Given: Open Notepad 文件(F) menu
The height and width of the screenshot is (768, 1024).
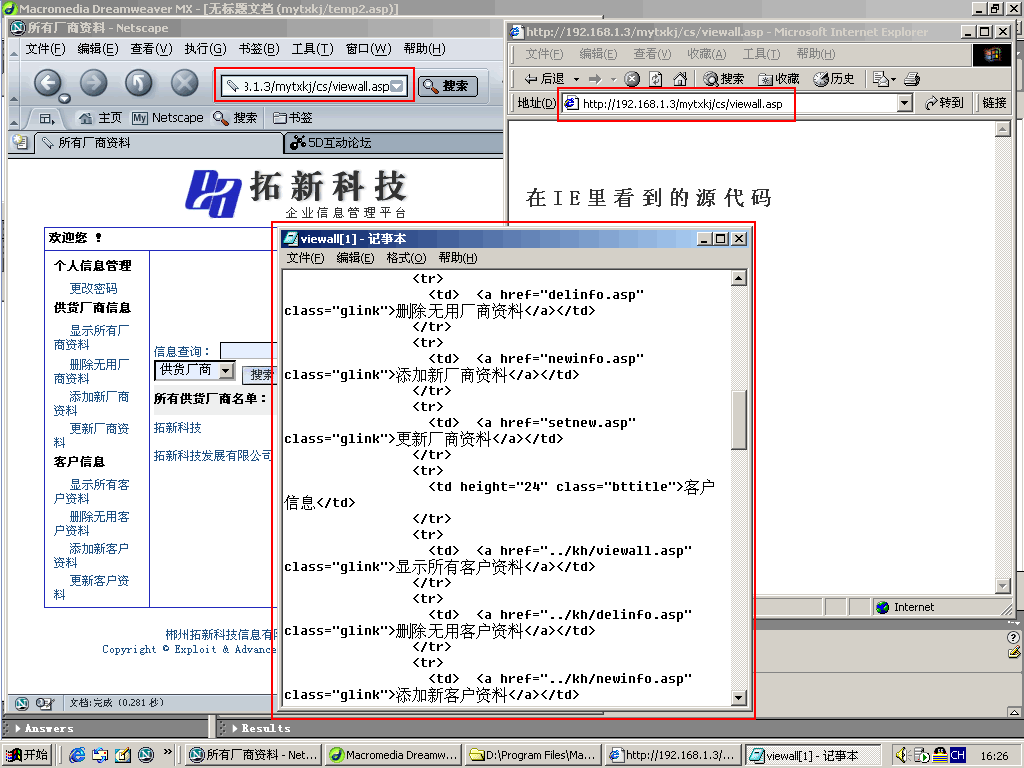Looking at the screenshot, I should click(305, 258).
